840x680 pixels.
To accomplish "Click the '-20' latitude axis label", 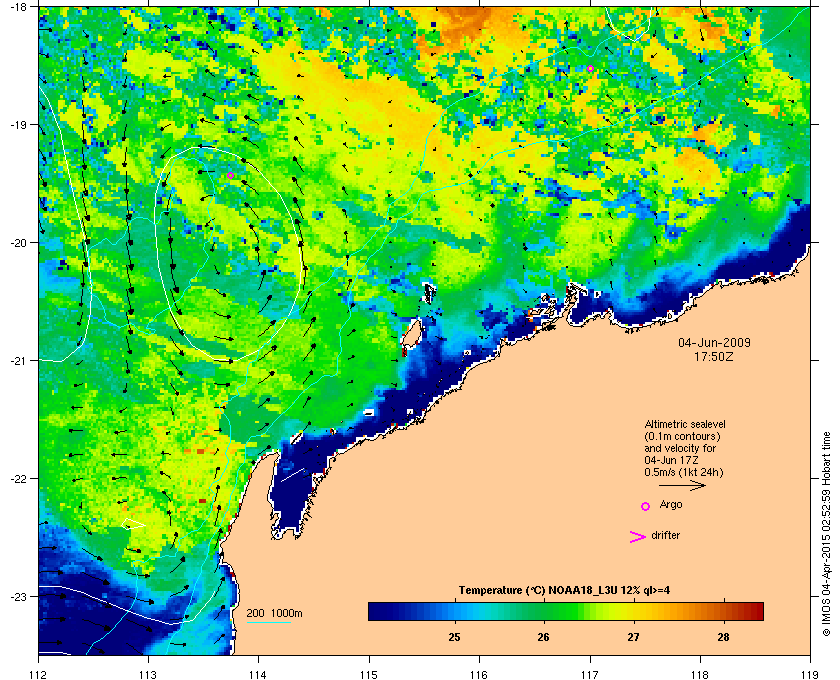I will point(17,243).
